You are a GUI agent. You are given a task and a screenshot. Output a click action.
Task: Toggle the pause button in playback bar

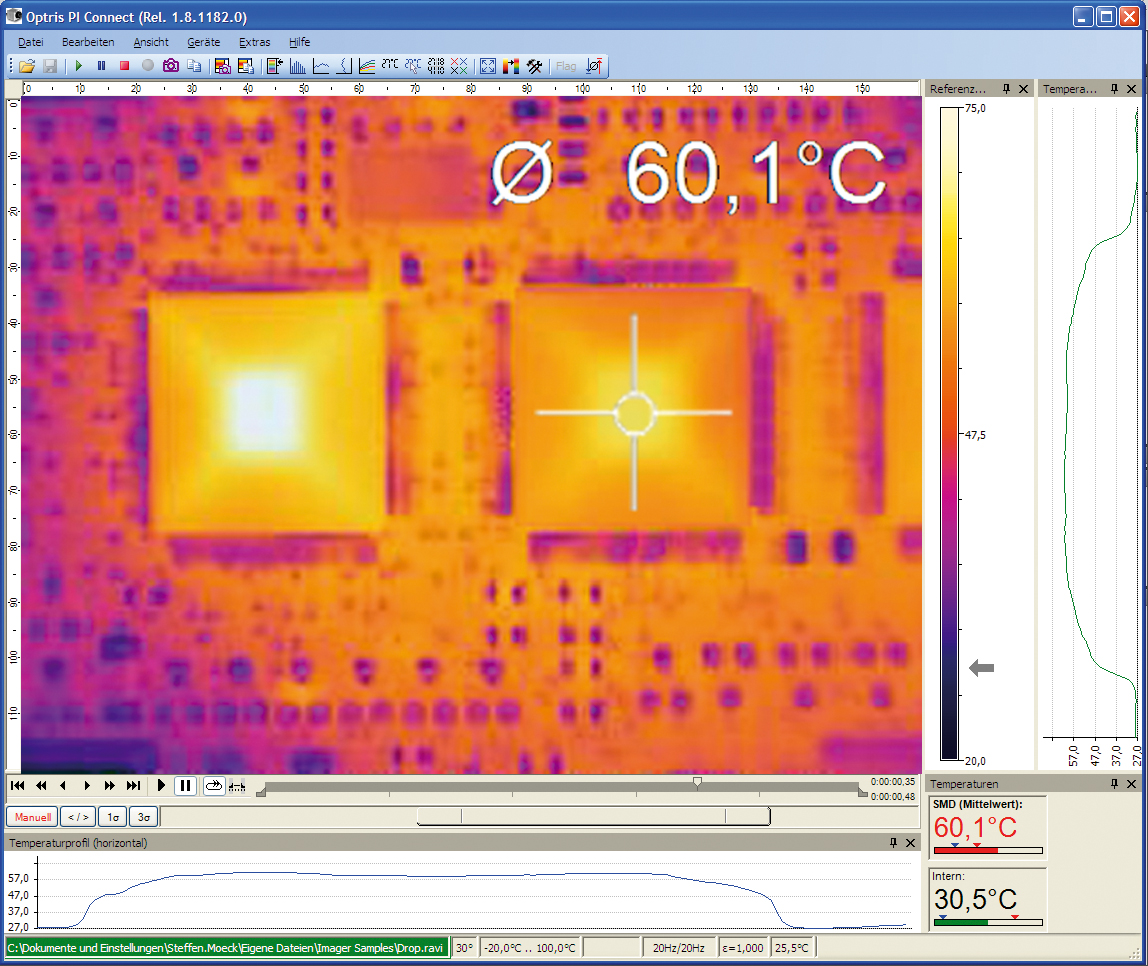pos(185,786)
